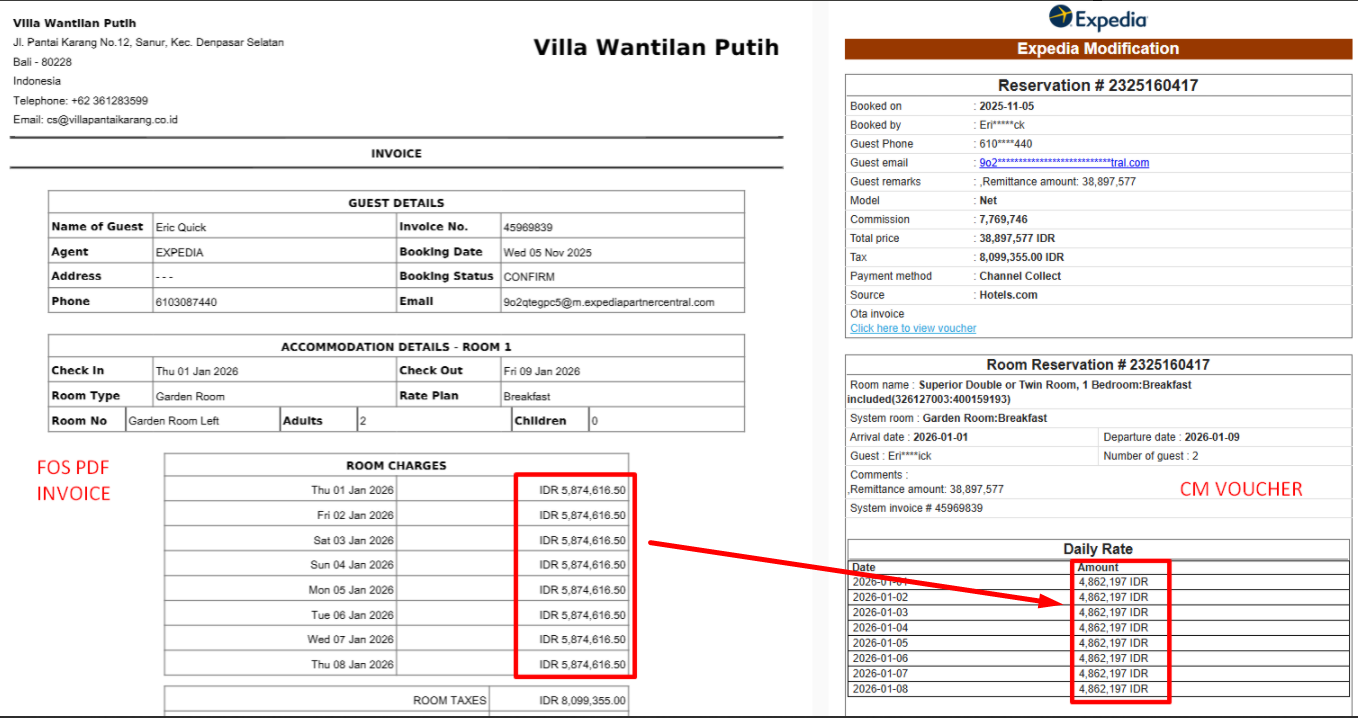Select the large 'Villa Wantilan Putih' title
Screen dimensions: 1358x718
pyautogui.click(x=656, y=48)
